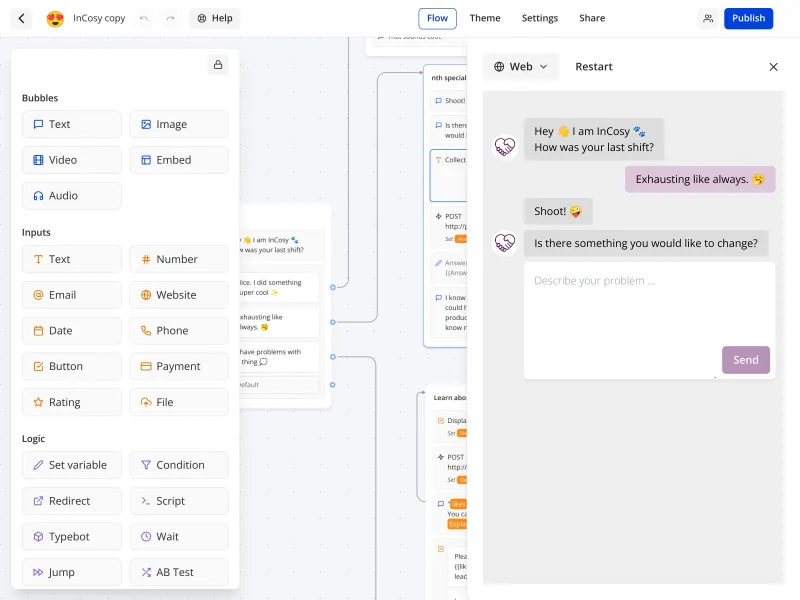
Task: Click the back arrow icon
Action: coord(21,18)
